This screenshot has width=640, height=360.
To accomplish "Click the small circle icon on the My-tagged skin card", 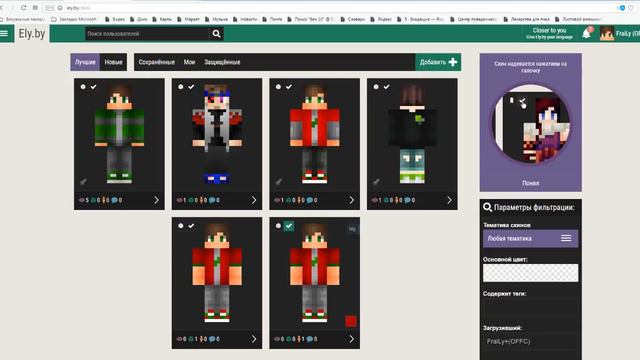I will 278,225.
